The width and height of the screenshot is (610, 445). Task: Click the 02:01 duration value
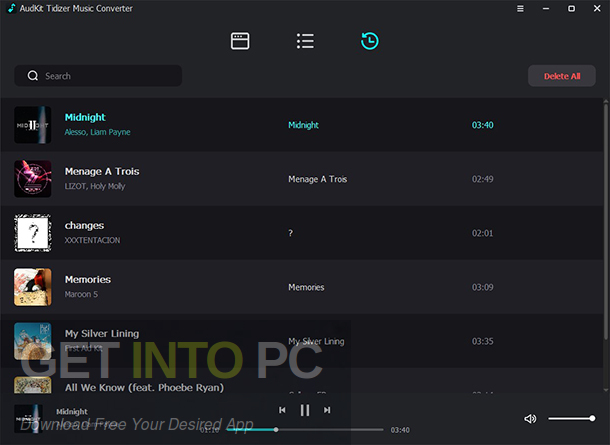point(482,233)
